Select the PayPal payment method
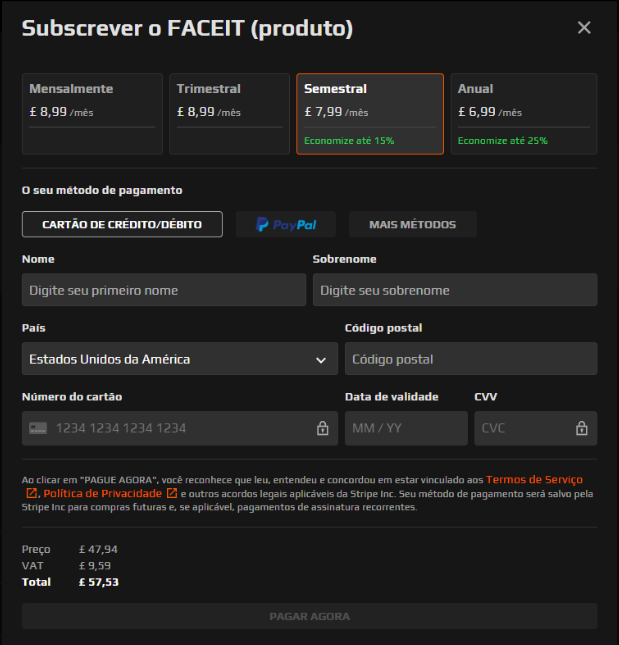 click(x=286, y=224)
